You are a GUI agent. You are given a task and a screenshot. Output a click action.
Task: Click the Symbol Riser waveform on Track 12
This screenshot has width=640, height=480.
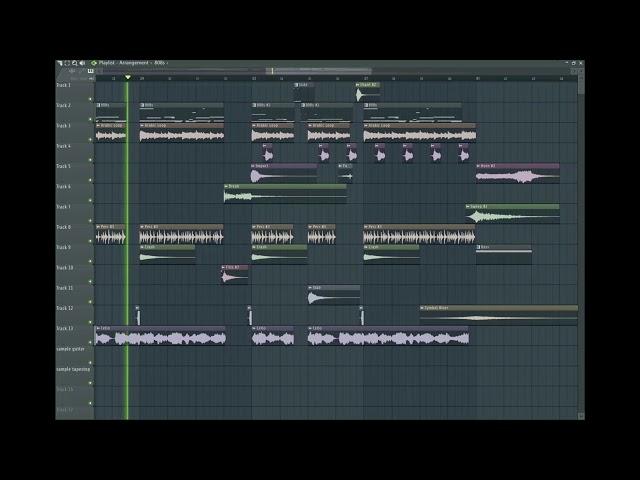point(499,318)
